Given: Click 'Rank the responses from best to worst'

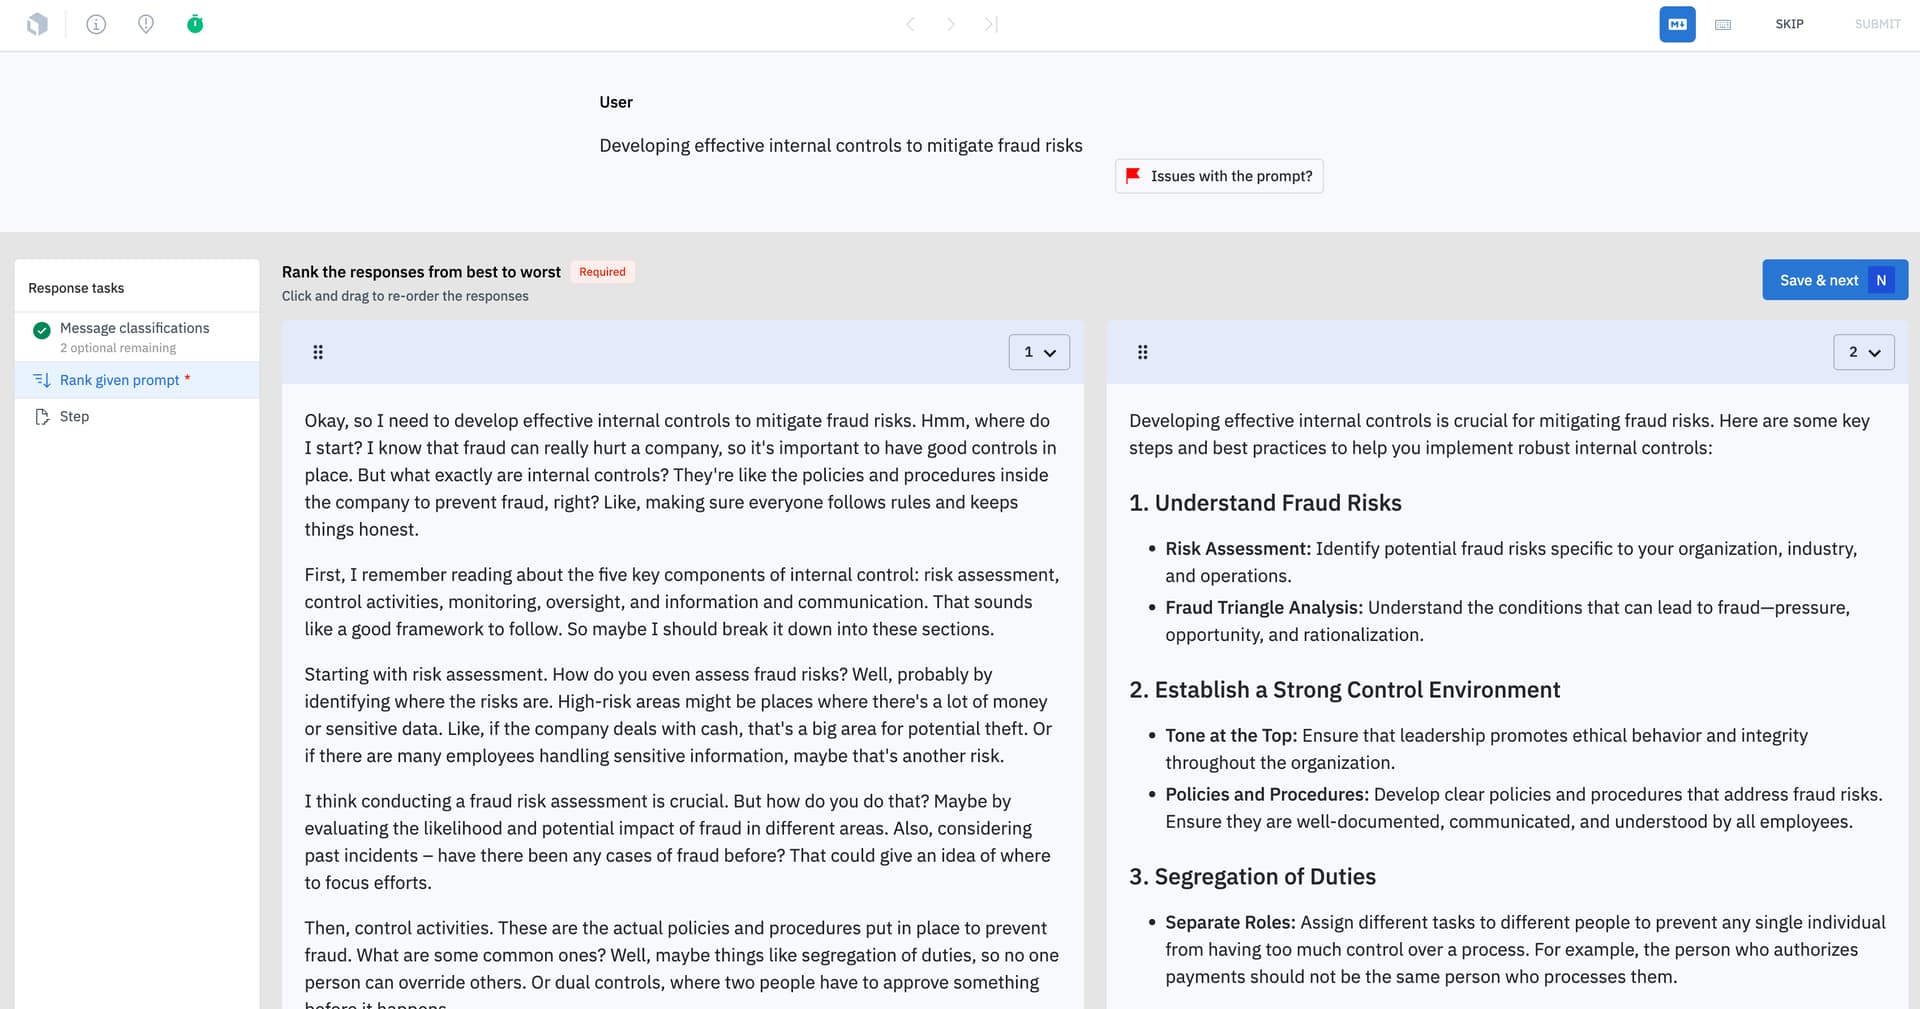Looking at the screenshot, I should (x=421, y=272).
